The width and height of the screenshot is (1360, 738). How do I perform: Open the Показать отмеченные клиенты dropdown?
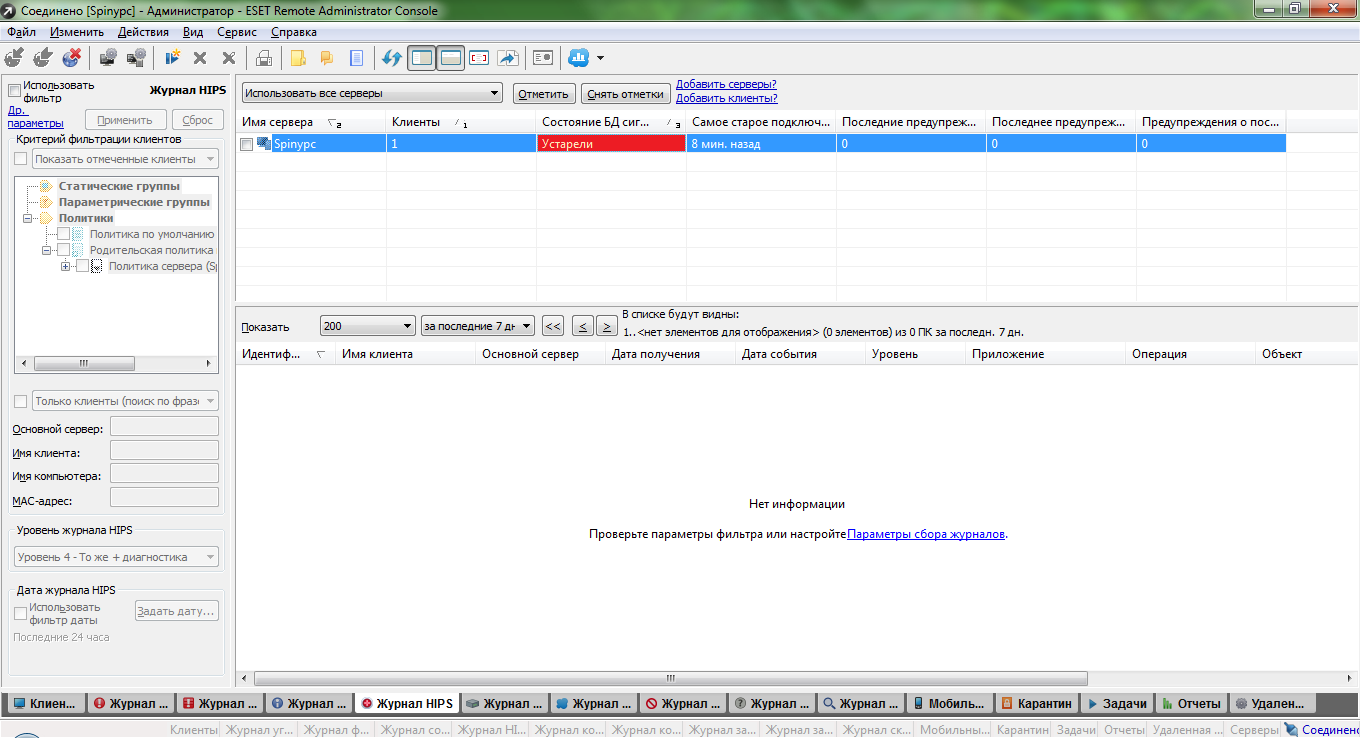coord(125,159)
